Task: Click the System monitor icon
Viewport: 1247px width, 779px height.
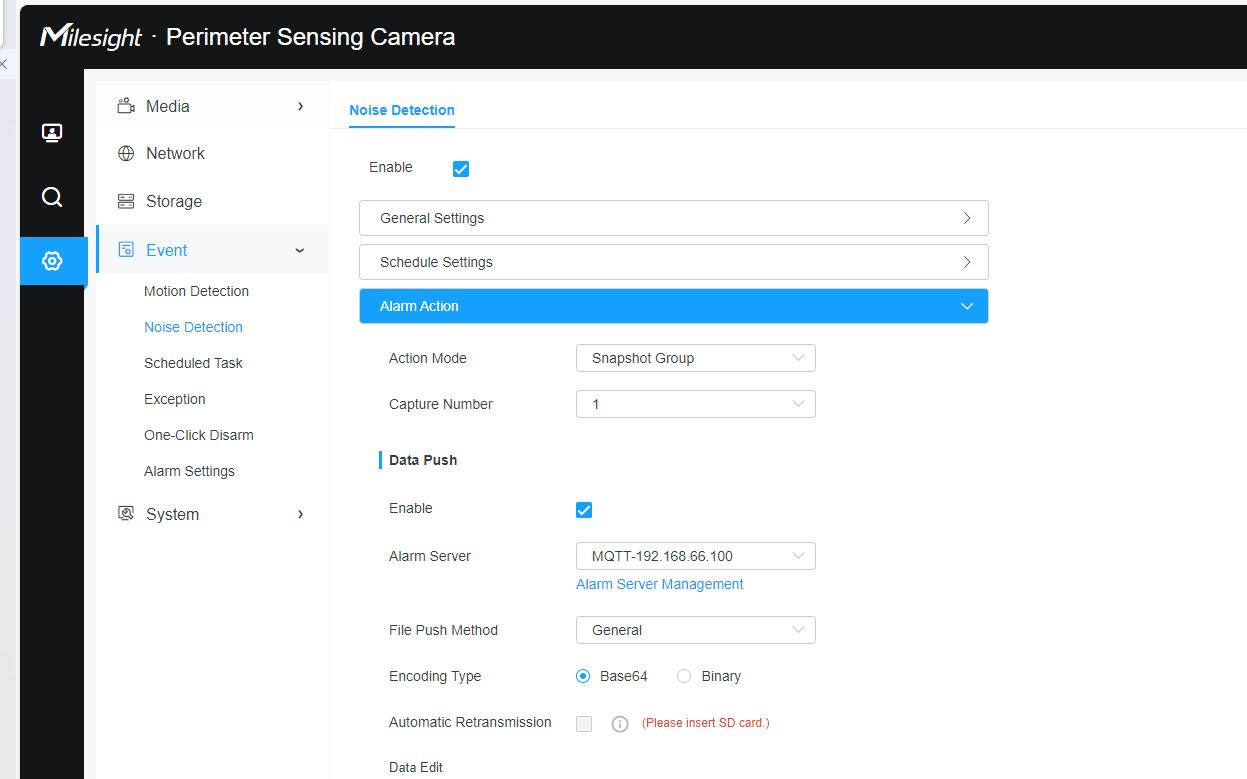Action: point(126,514)
